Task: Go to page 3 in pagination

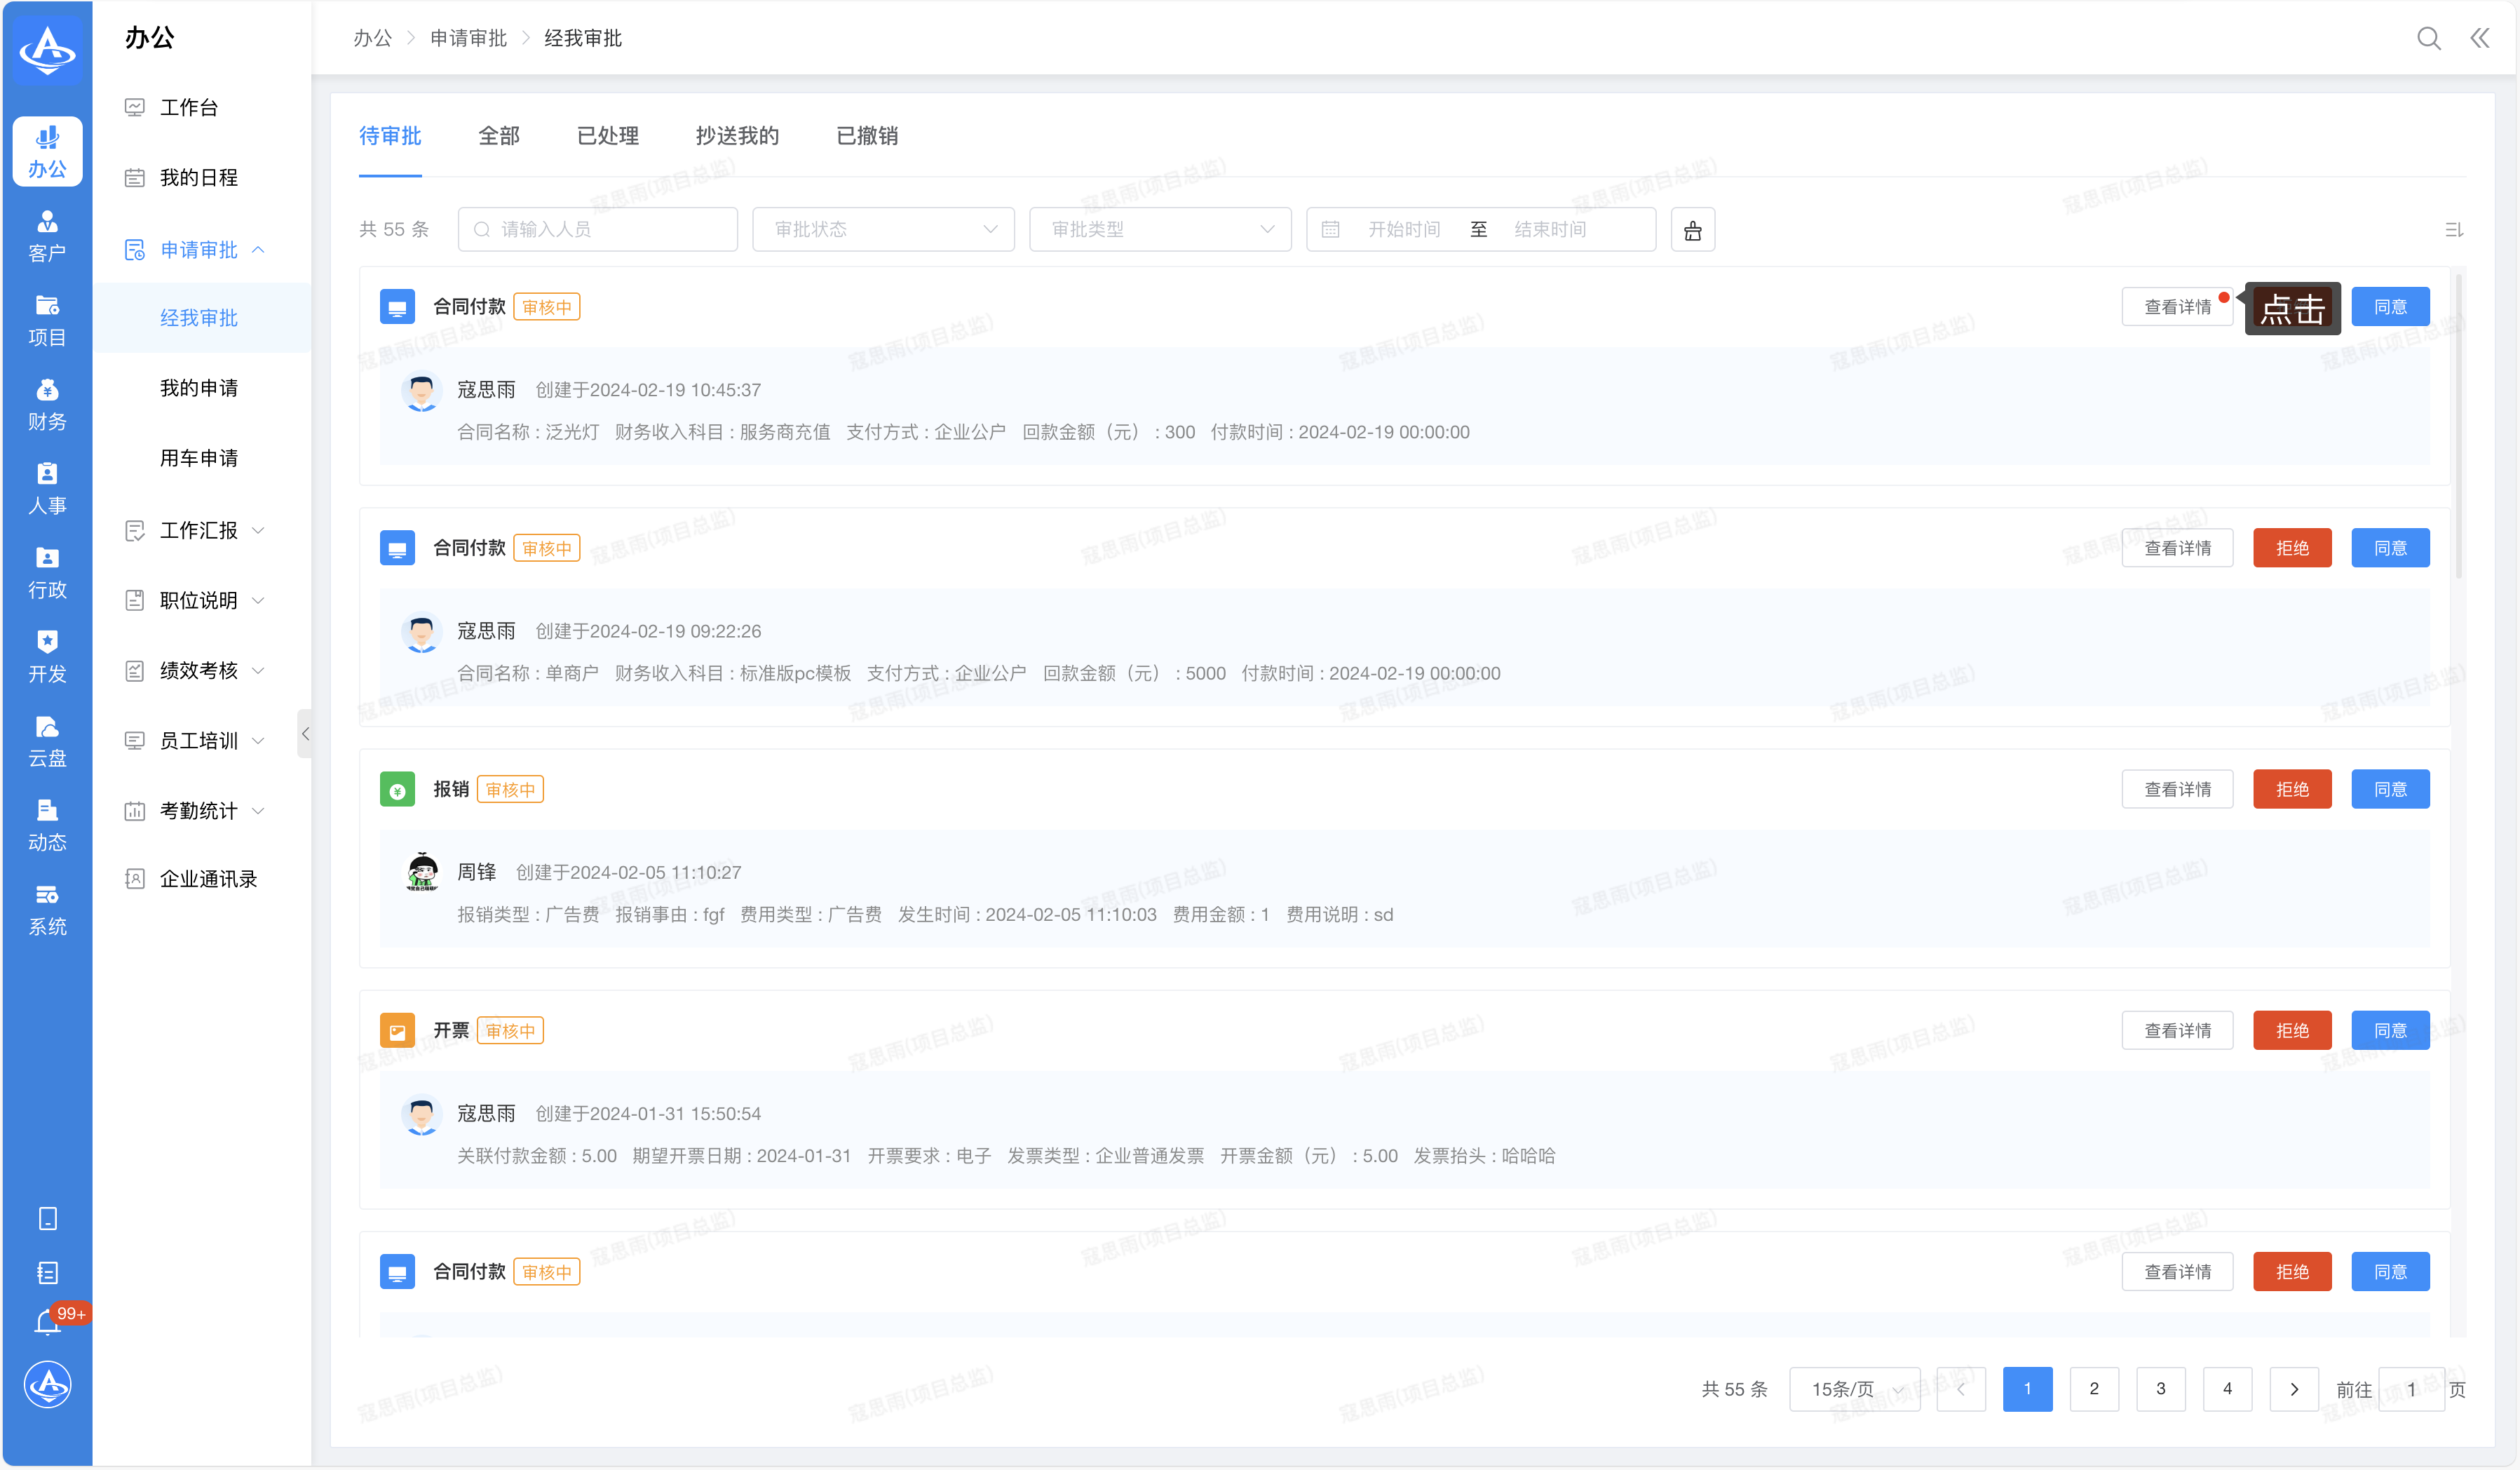Action: tap(2160, 1389)
